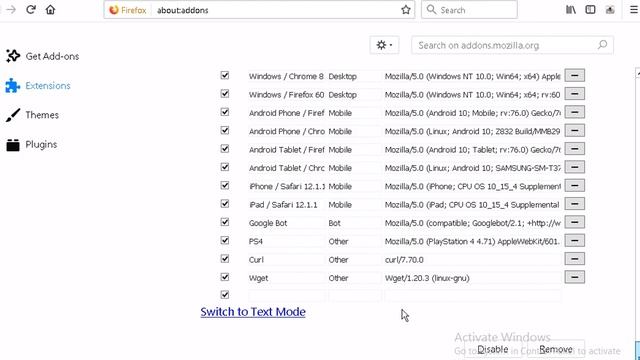Remove the Android Tablet / Chrome row with minus
Screen dimensions: 640x360
[574, 167]
